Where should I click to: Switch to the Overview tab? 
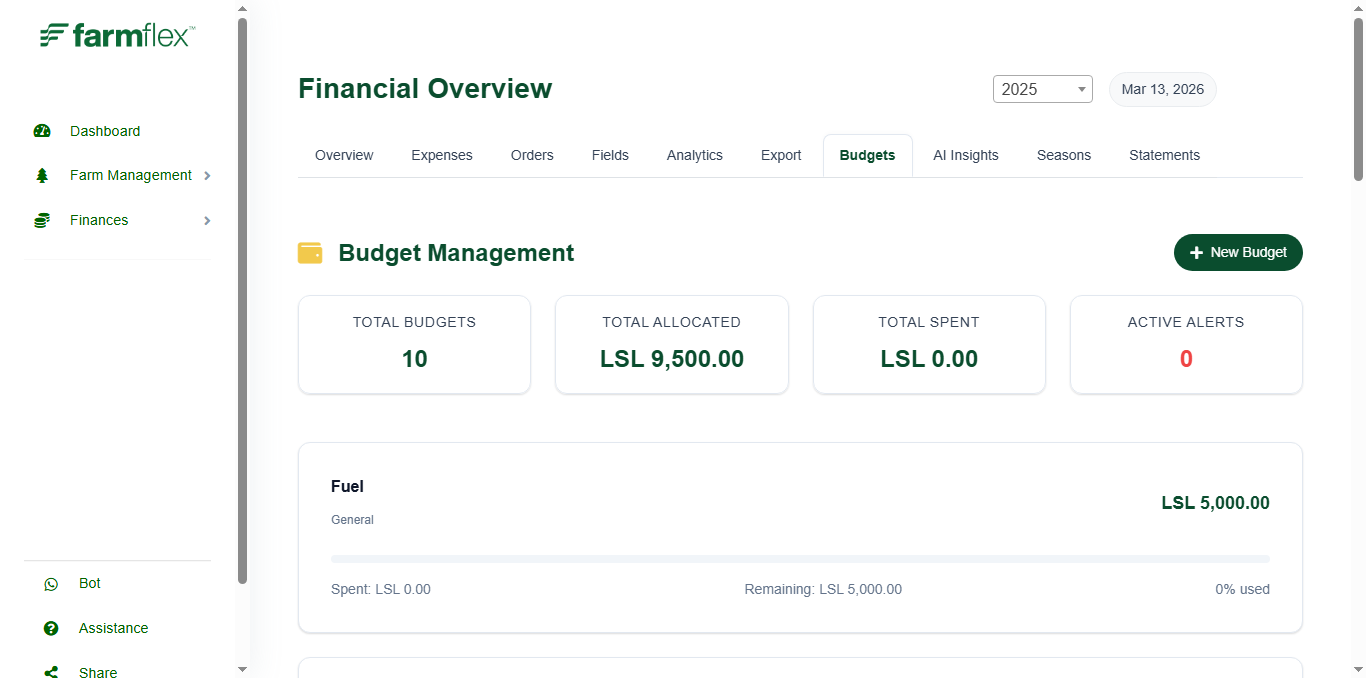coord(344,155)
